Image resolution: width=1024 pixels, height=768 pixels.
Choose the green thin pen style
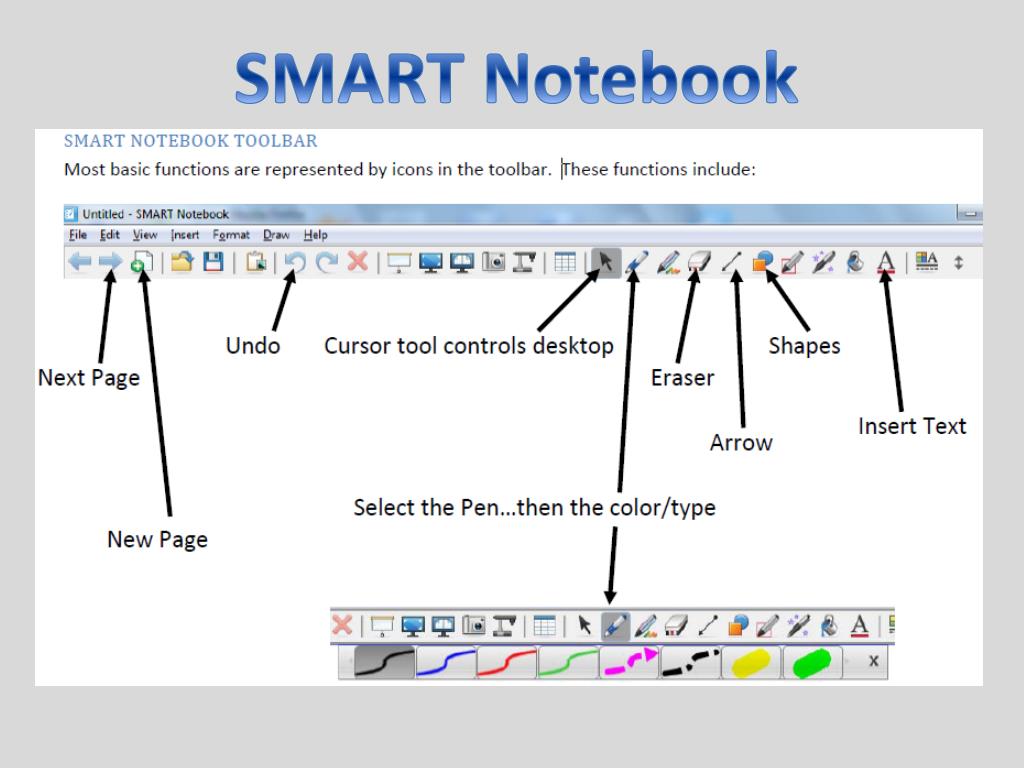click(568, 662)
